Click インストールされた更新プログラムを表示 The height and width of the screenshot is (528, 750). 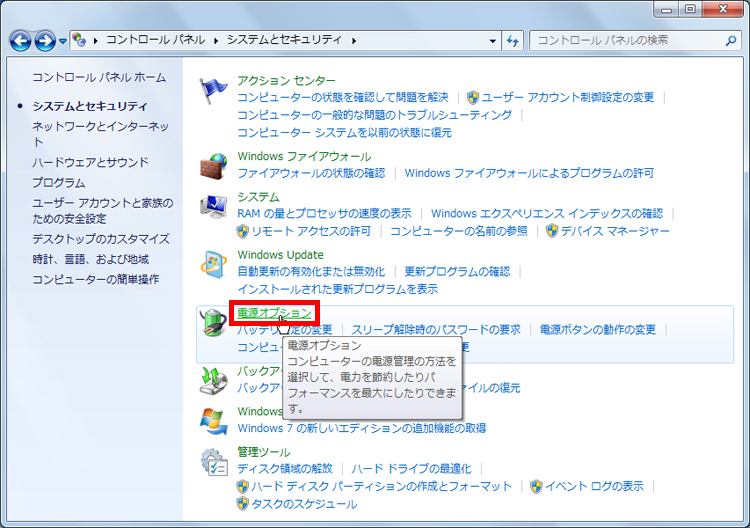coord(337,289)
